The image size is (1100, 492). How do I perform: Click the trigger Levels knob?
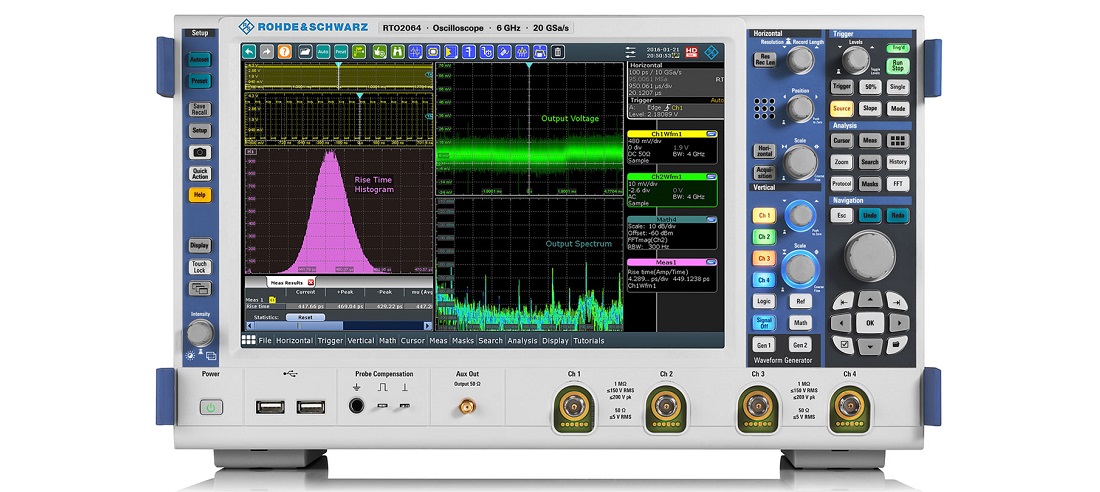coord(856,60)
